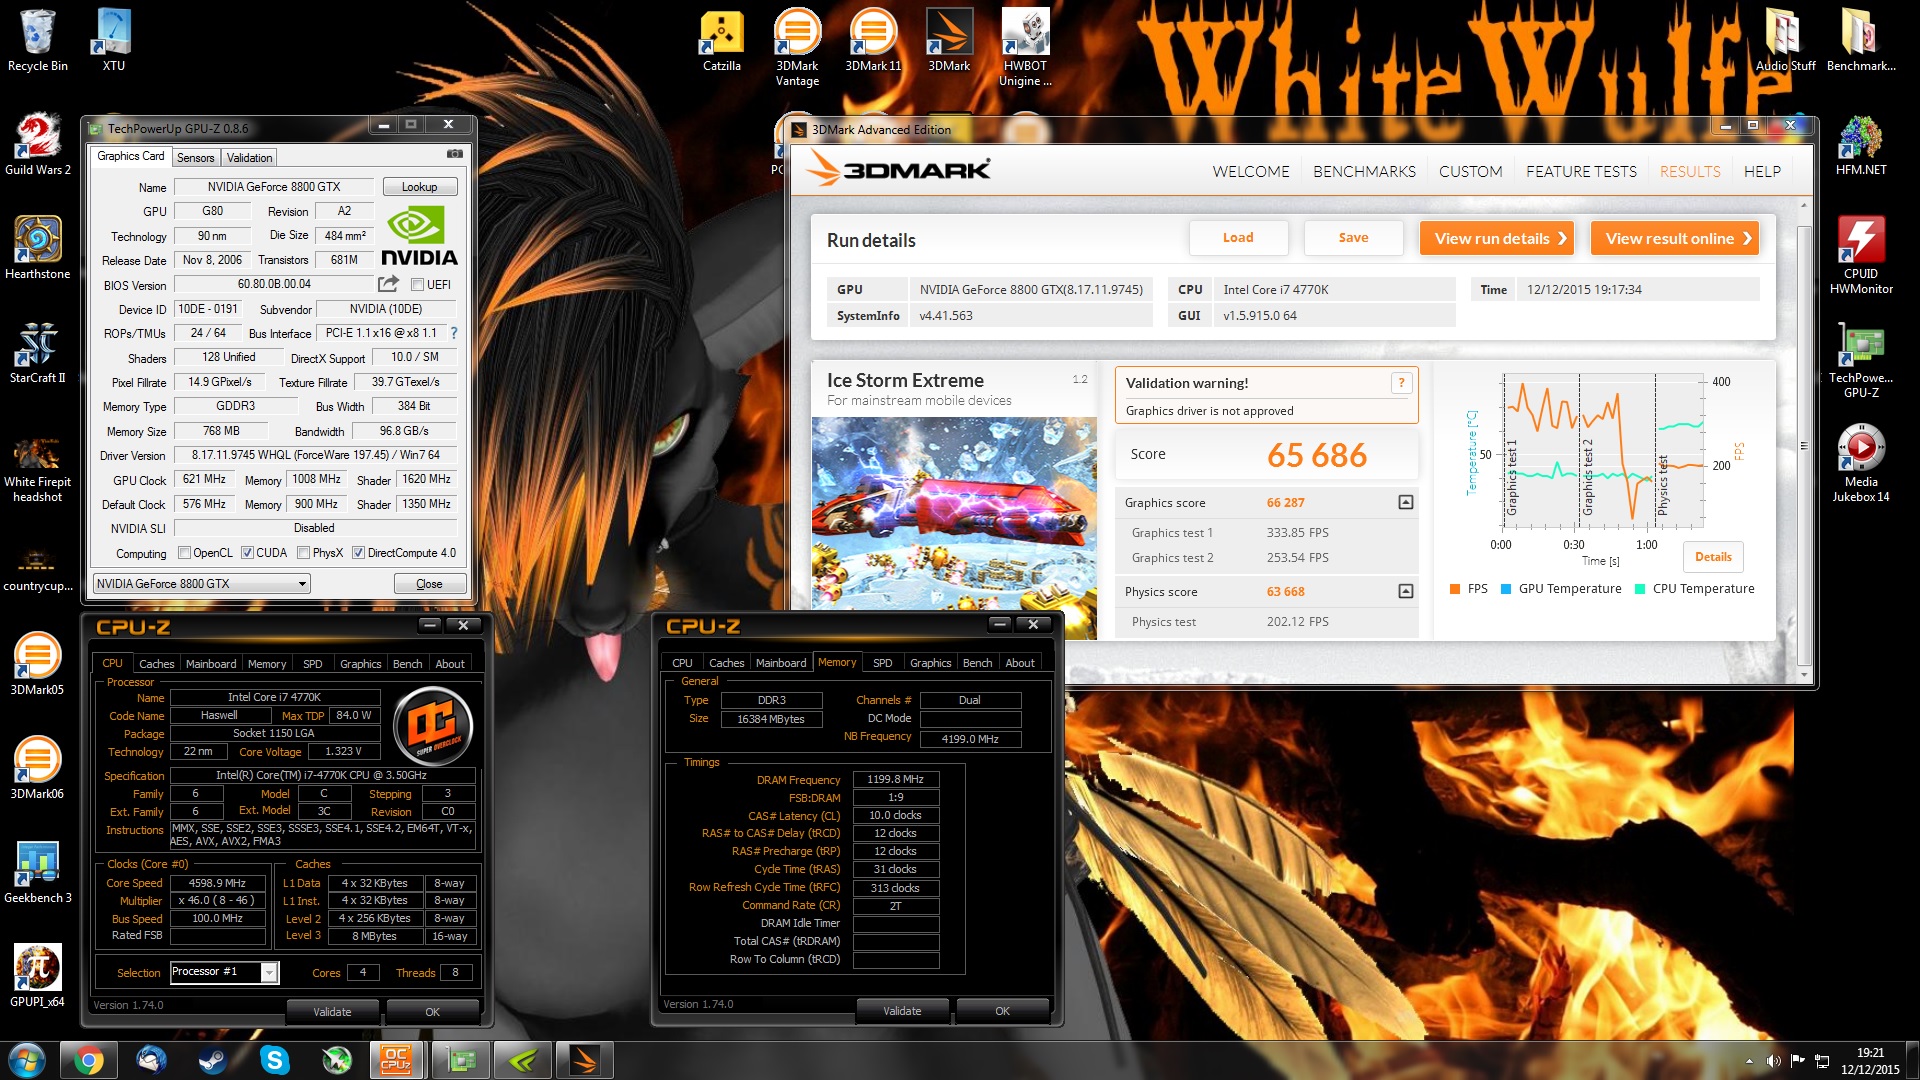Open the 3DMark 11 desktop icon
The width and height of the screenshot is (1920, 1080).
click(873, 42)
